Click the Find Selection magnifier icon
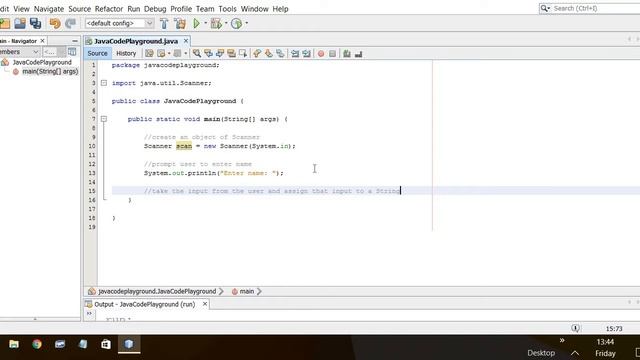 (x=197, y=53)
